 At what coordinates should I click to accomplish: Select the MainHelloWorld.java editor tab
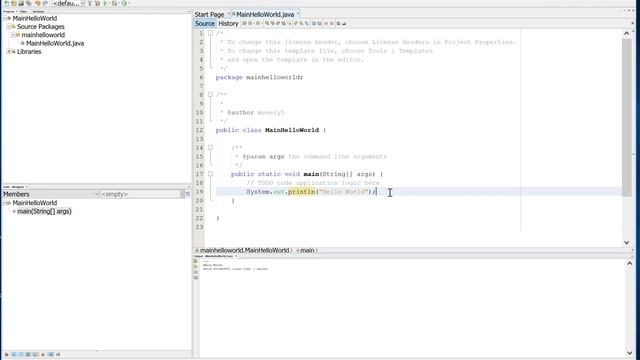click(x=264, y=14)
